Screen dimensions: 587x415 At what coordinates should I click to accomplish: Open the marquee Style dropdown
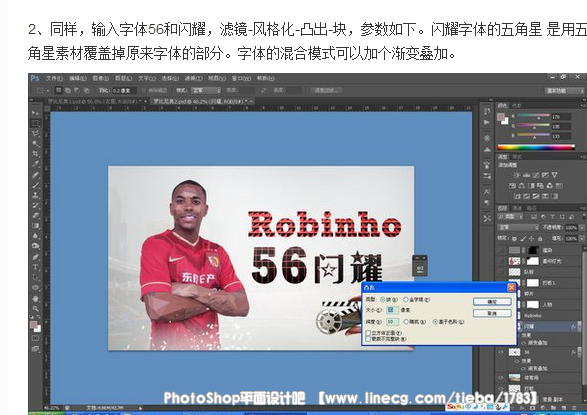(206, 91)
